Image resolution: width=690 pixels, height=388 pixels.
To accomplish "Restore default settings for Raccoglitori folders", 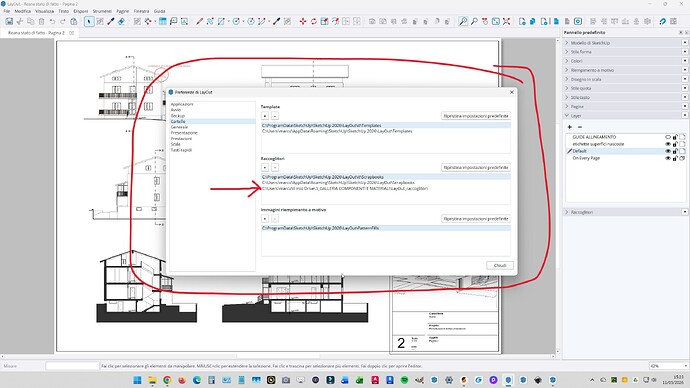I will (476, 167).
